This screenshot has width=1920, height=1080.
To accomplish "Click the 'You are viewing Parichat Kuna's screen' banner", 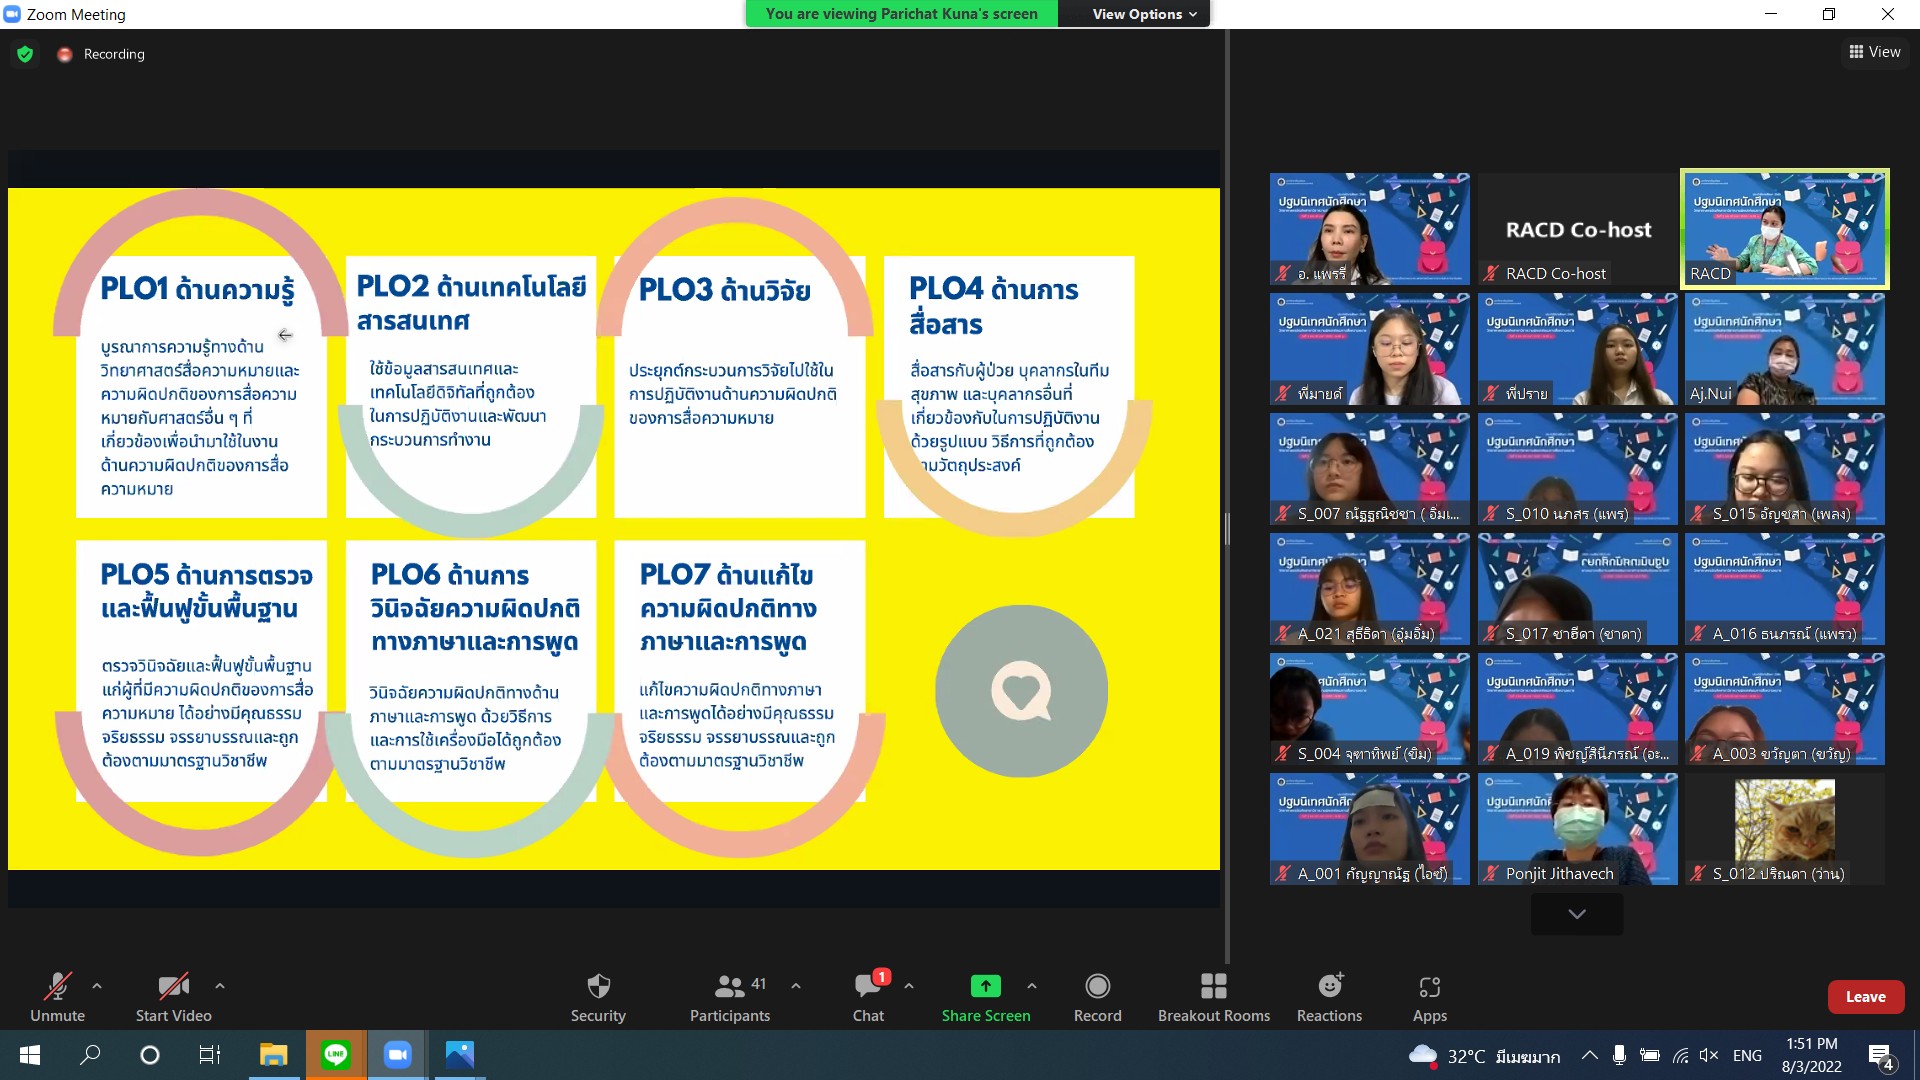I will tap(902, 14).
